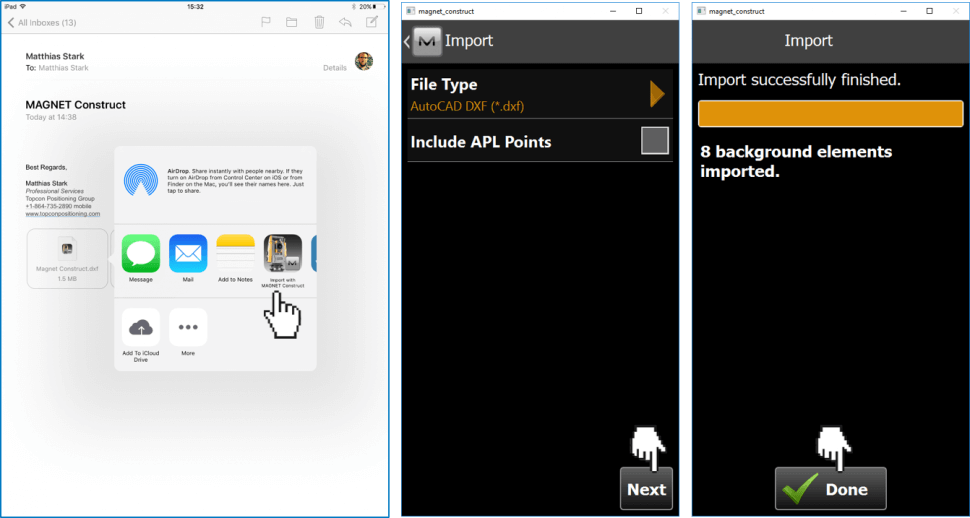970x518 pixels.
Task: Click AutoCAD DXF (*.dxf) file type text
Action: tap(468, 106)
